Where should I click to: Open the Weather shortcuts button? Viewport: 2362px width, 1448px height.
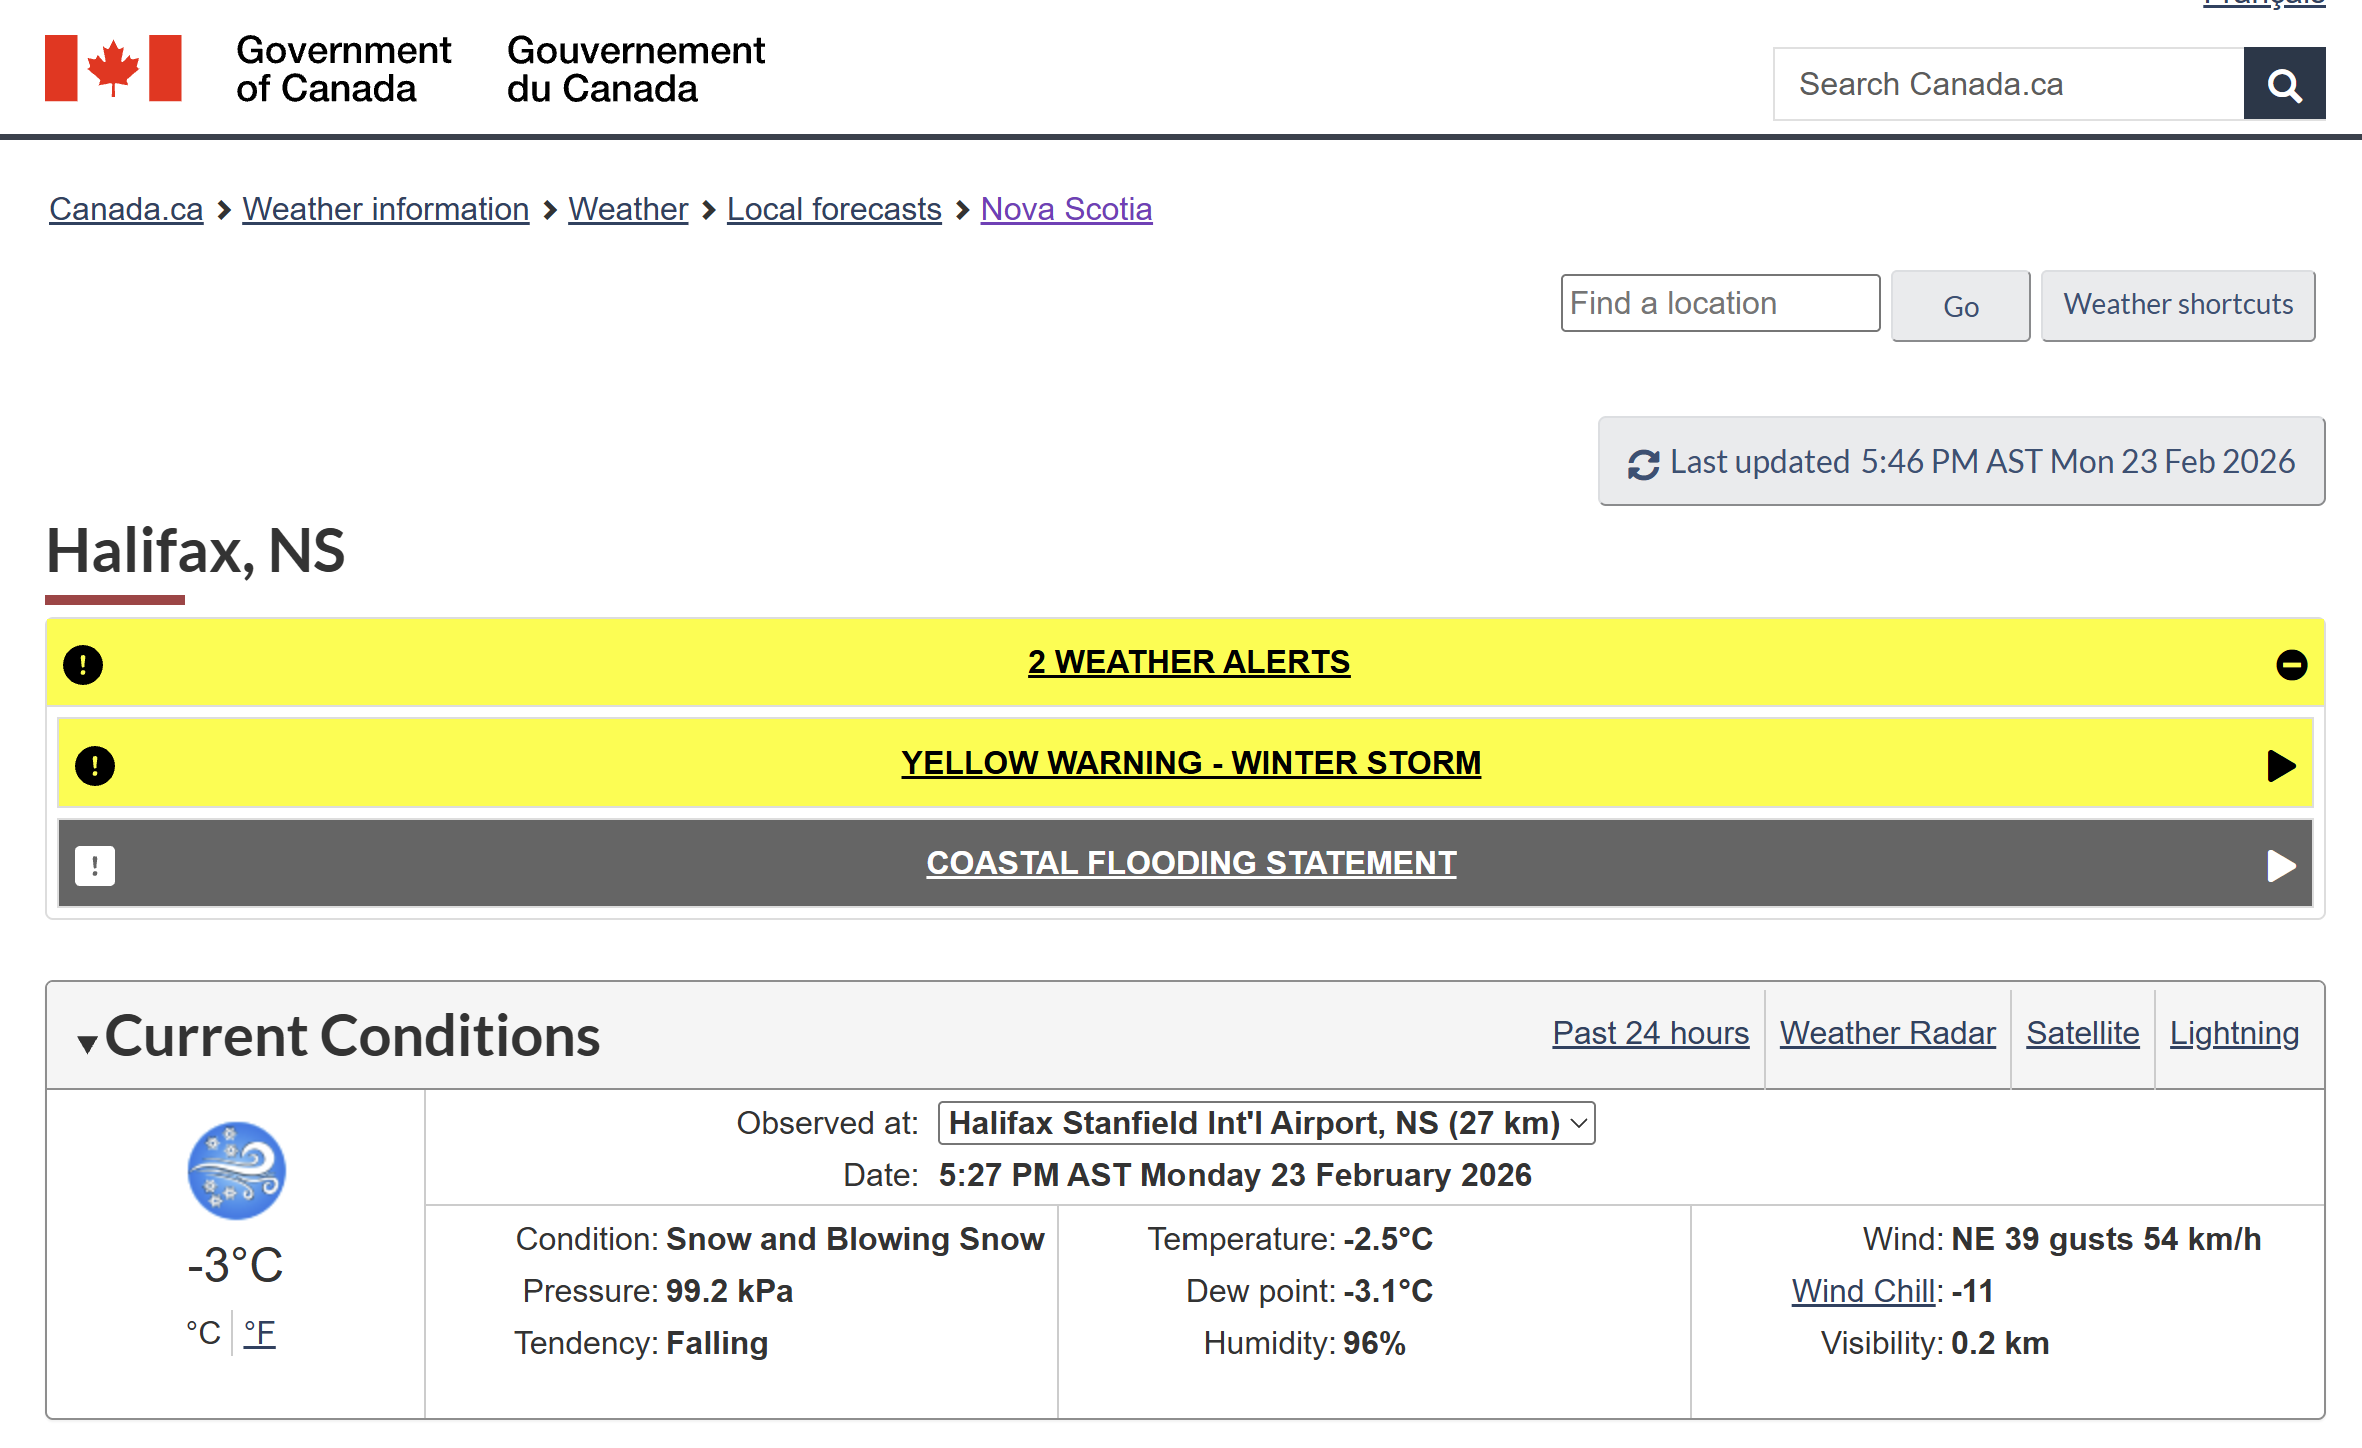pos(2177,305)
